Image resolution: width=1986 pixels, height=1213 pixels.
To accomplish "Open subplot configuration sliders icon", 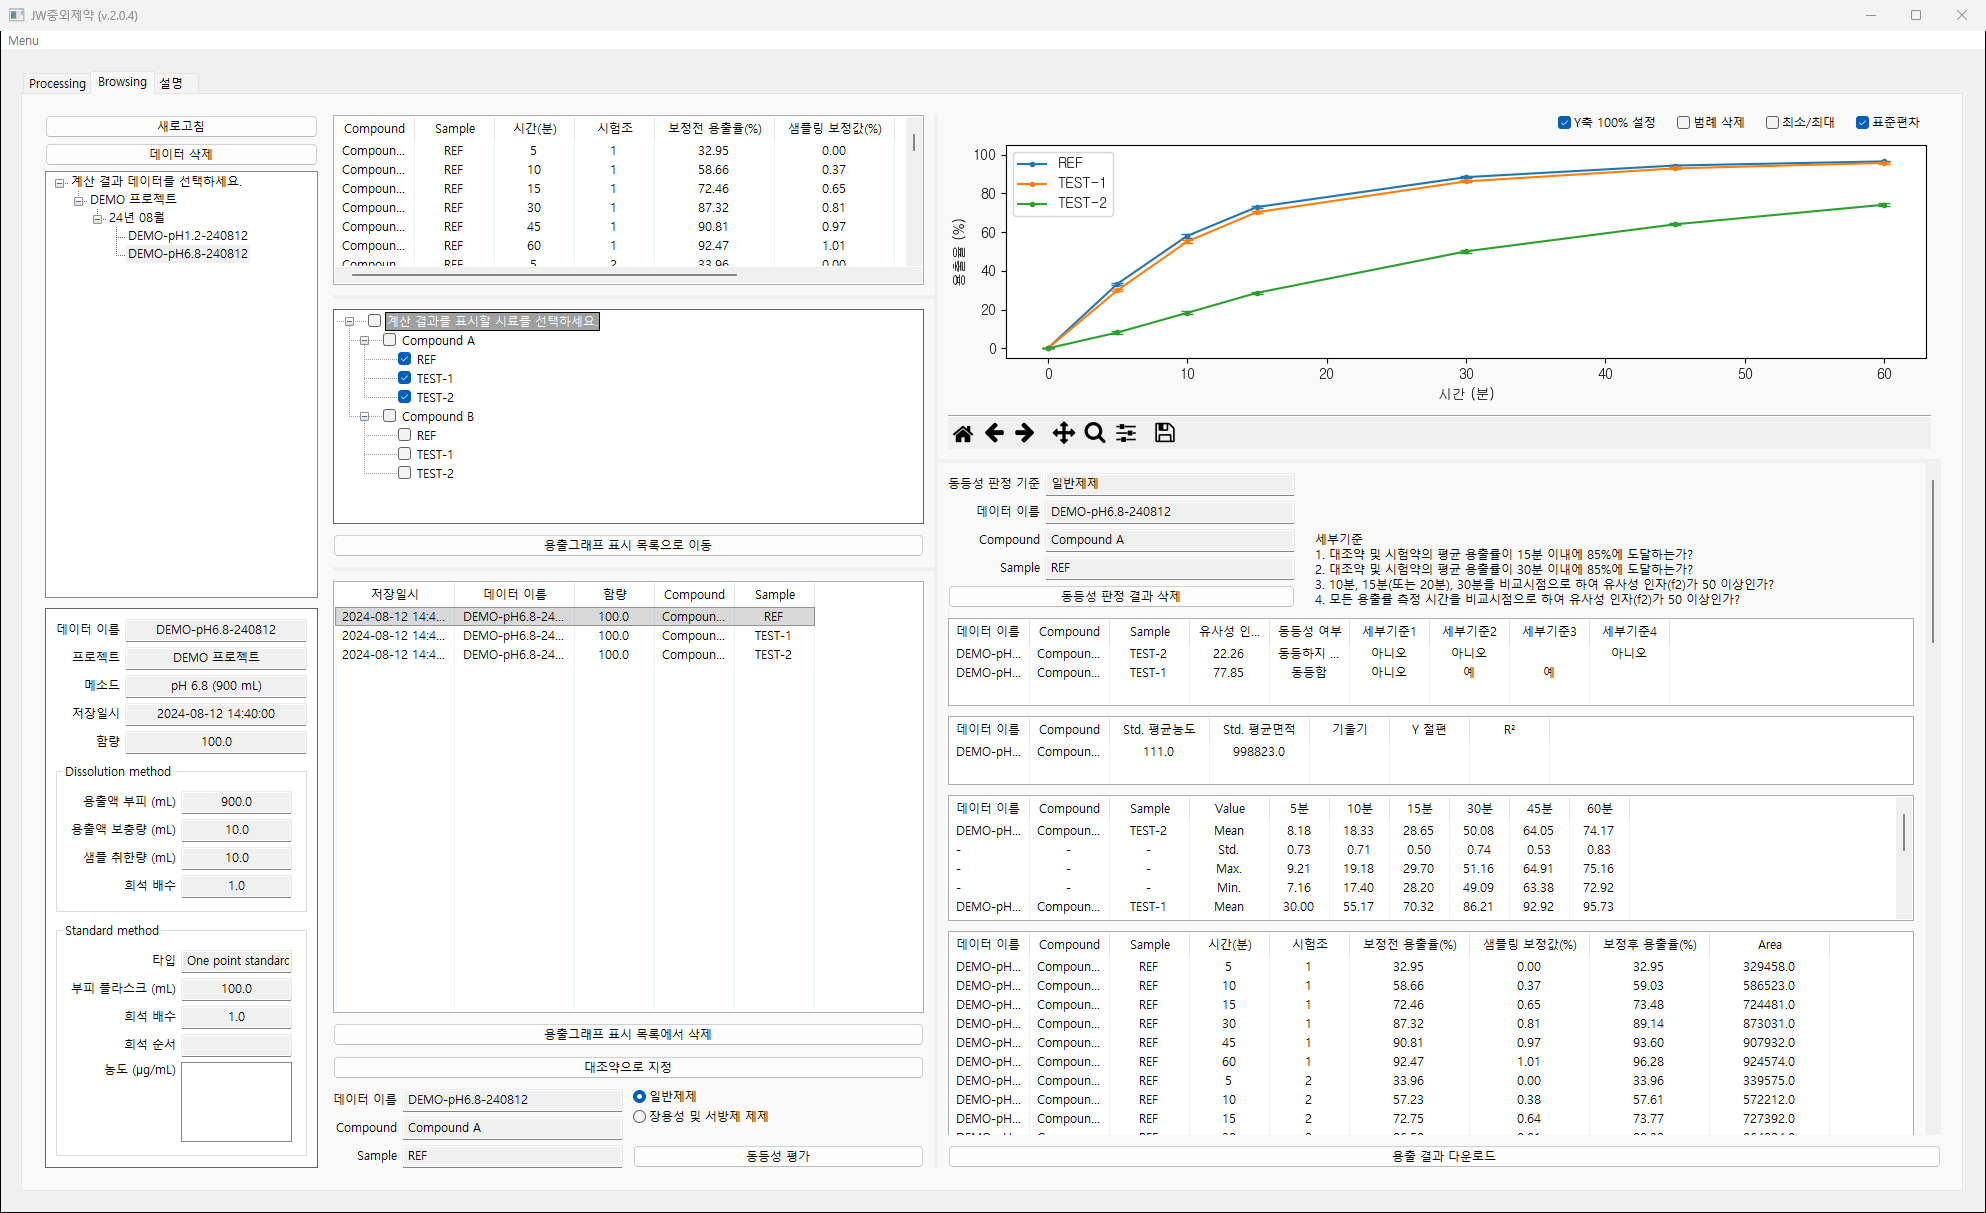I will pyautogui.click(x=1126, y=433).
